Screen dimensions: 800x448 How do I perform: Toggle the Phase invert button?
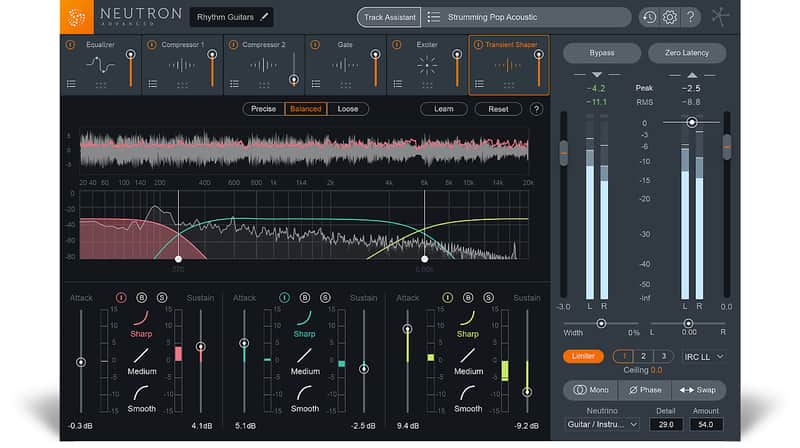pos(645,390)
